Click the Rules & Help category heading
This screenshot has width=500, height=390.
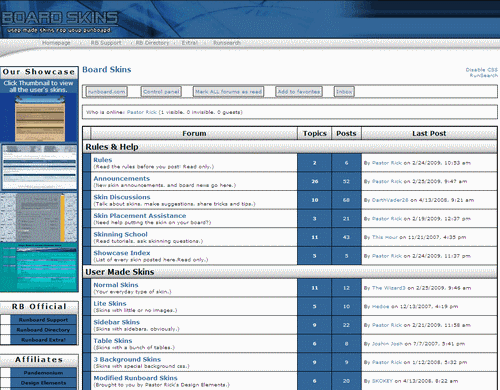pos(112,147)
